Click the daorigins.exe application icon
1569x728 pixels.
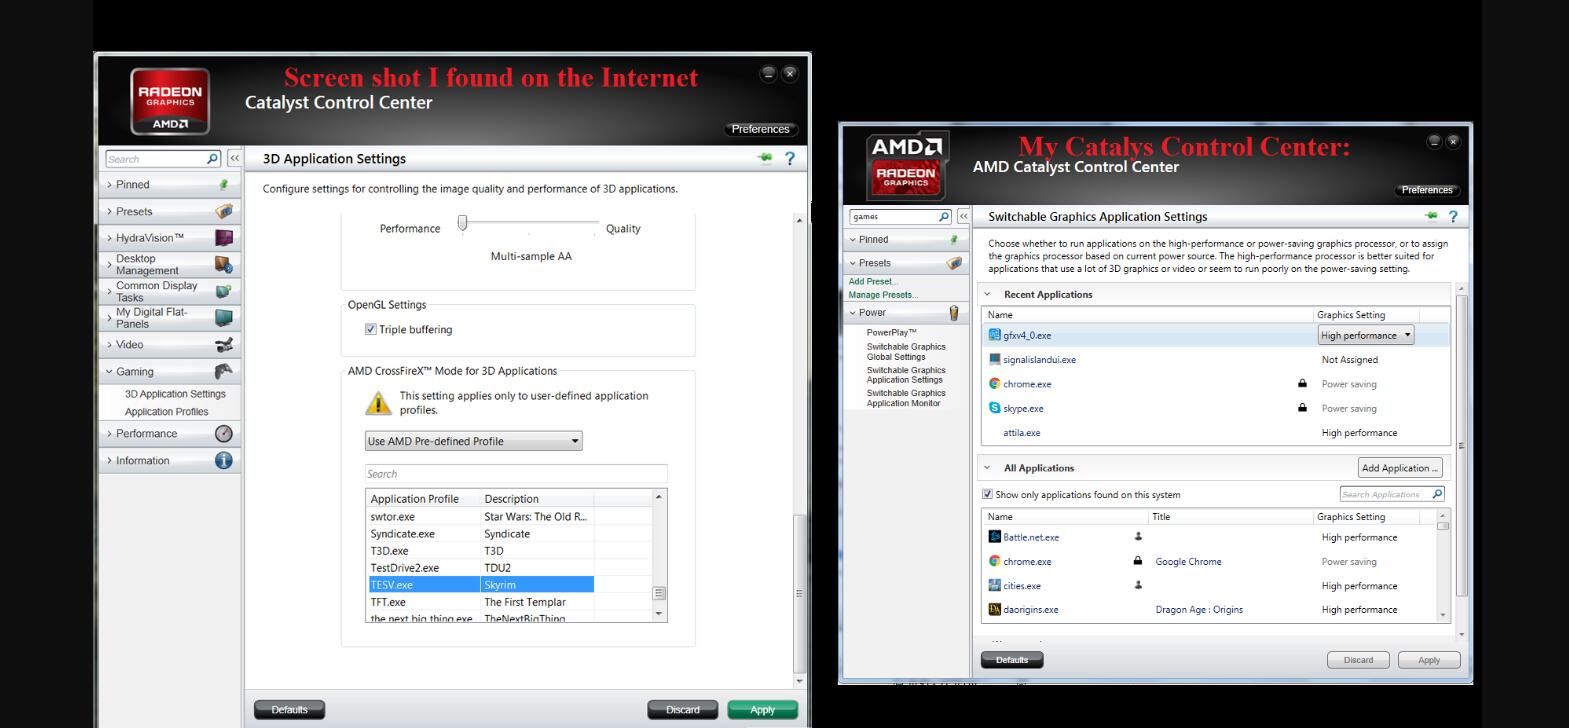[995, 609]
